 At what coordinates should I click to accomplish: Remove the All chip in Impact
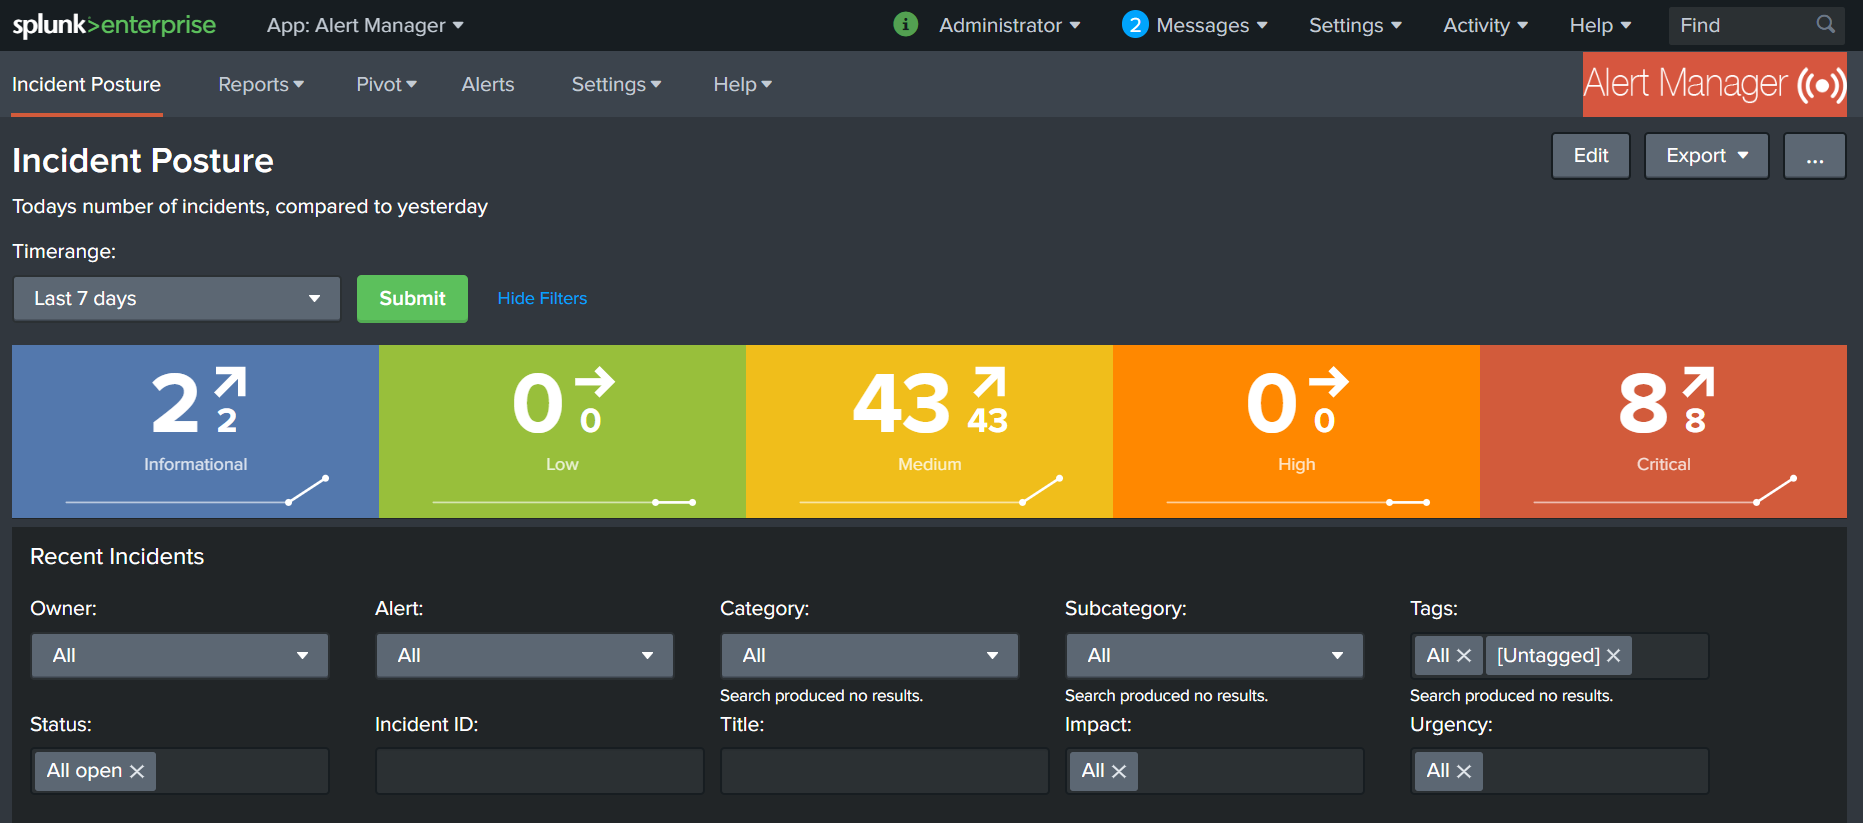point(1119,771)
